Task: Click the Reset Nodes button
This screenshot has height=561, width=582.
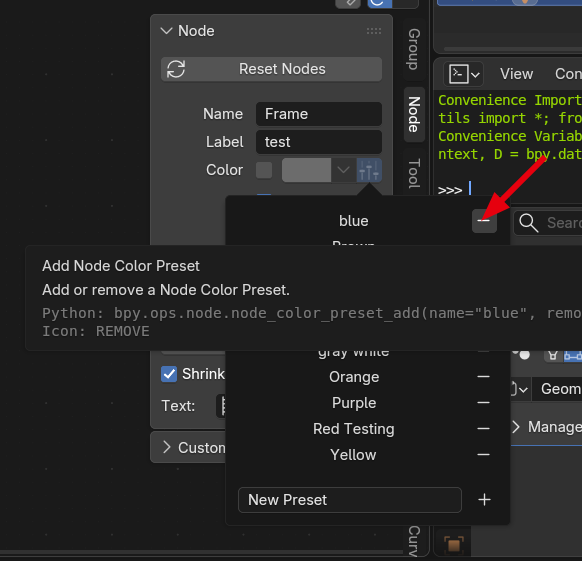Action: 271,69
